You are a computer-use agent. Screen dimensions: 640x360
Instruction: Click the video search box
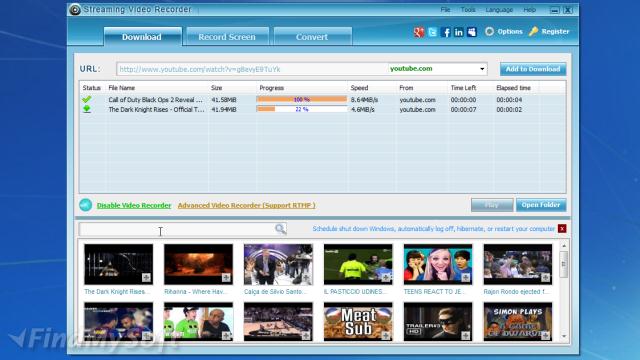(182, 229)
